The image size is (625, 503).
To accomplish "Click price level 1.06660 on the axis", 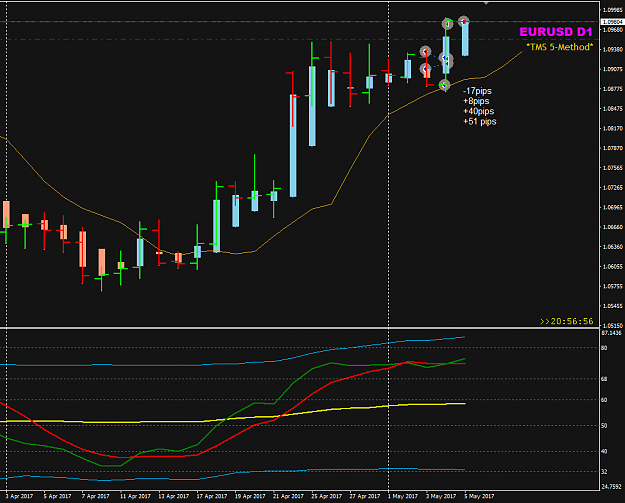I will (x=613, y=227).
